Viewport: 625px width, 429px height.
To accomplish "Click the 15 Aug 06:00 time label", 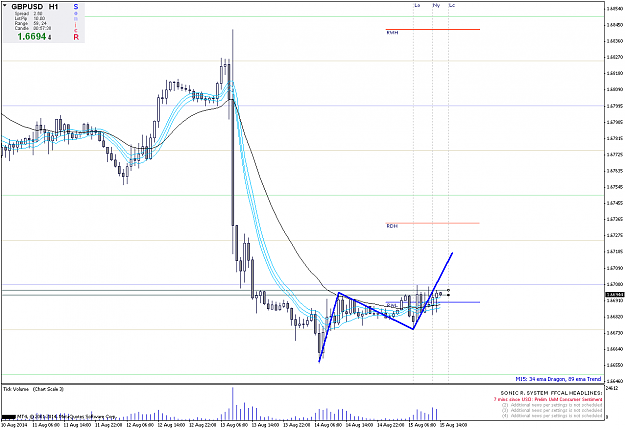I will pyautogui.click(x=423, y=425).
